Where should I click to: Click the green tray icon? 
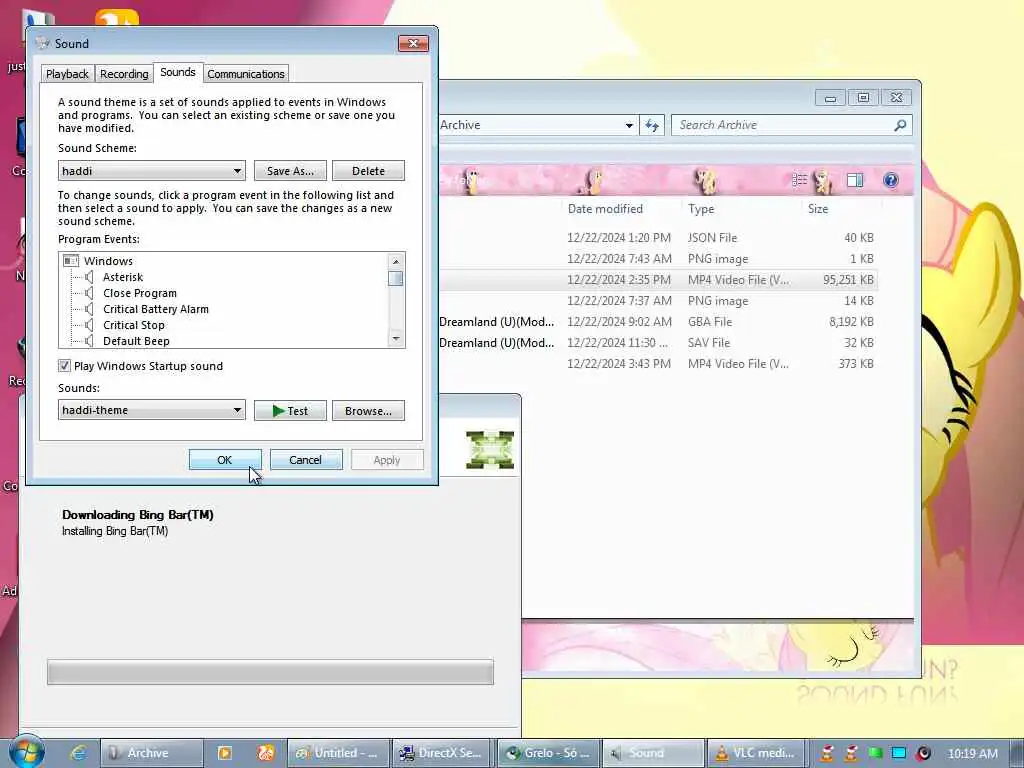pyautogui.click(x=875, y=754)
